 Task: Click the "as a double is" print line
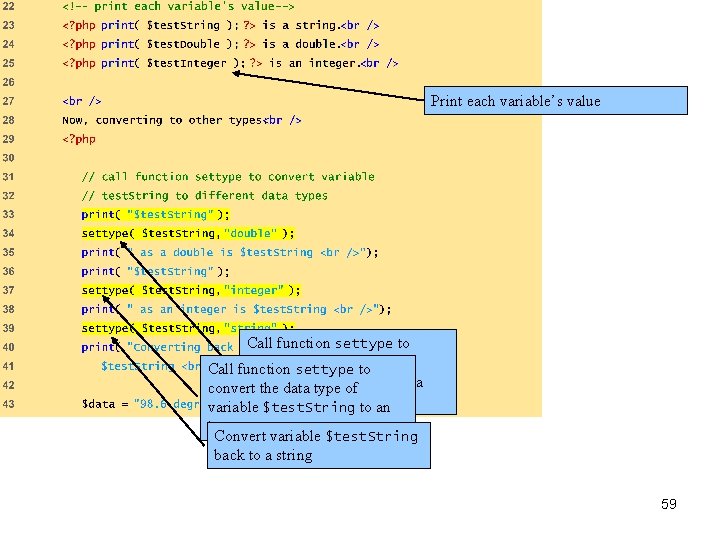pos(230,253)
